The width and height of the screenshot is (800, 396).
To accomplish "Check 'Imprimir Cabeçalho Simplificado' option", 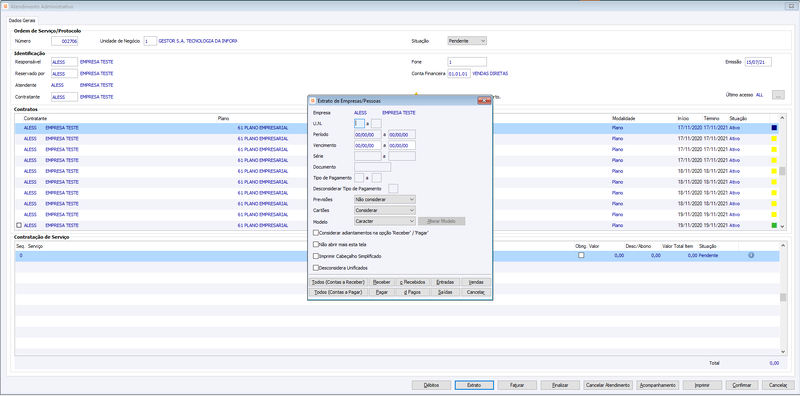I will pos(316,256).
